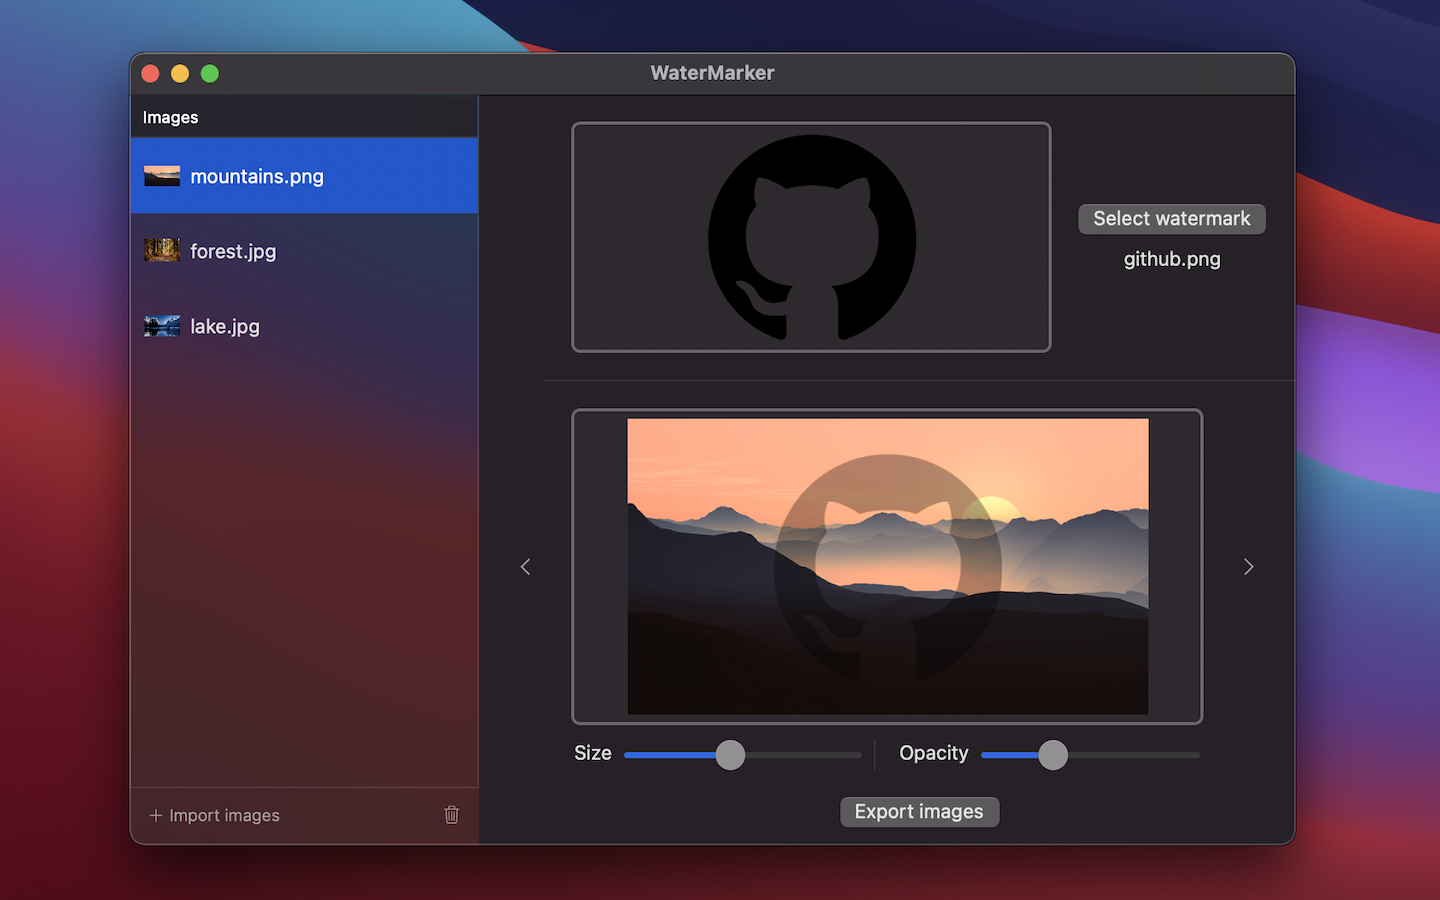This screenshot has width=1440, height=900.
Task: Click the Select watermark button
Action: pyautogui.click(x=1171, y=219)
